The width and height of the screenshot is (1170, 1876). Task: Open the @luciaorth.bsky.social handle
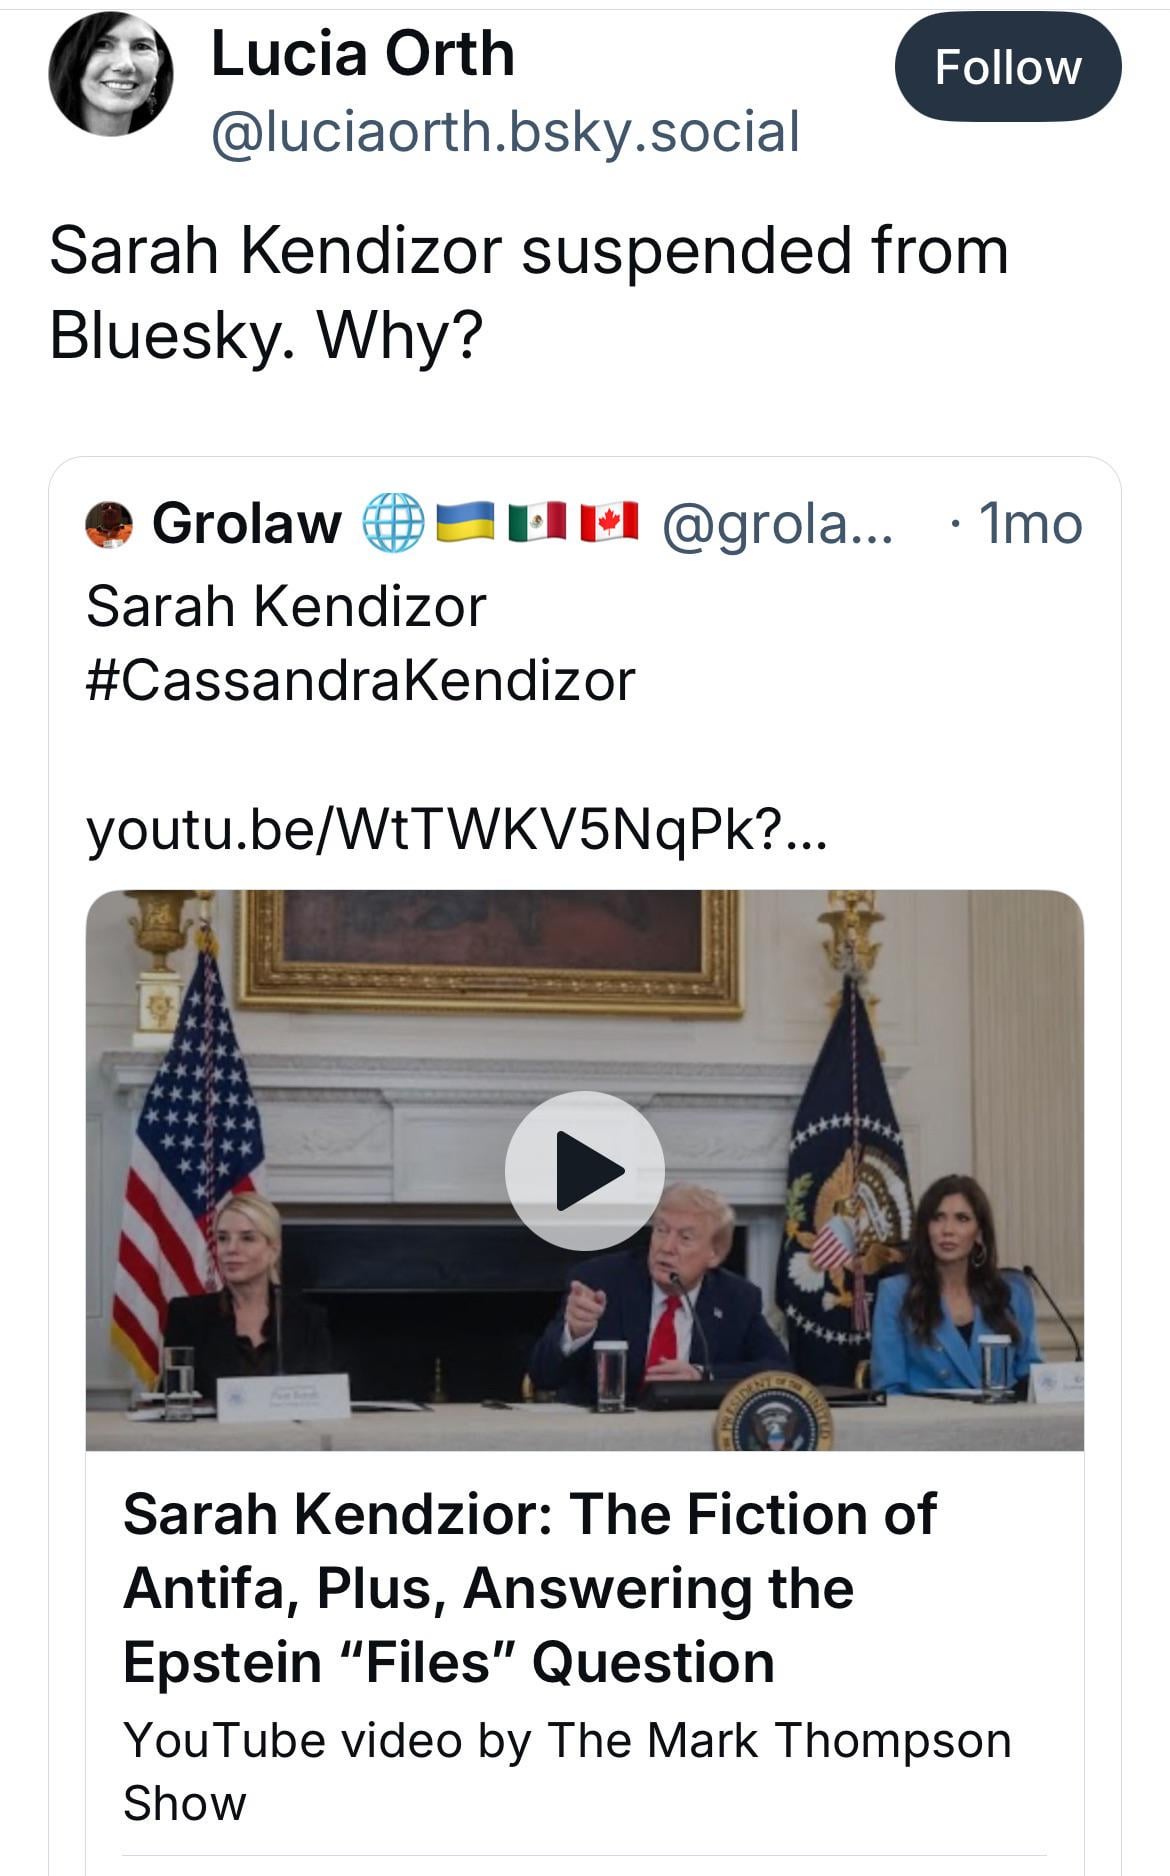505,132
